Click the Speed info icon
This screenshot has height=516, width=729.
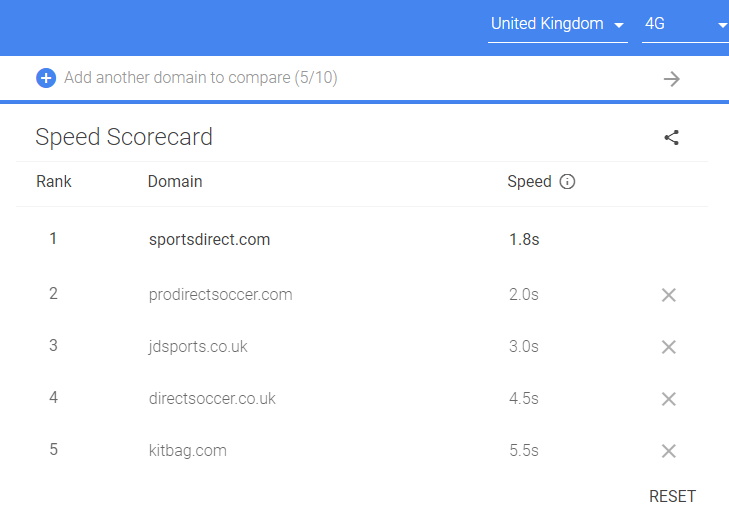(x=568, y=182)
